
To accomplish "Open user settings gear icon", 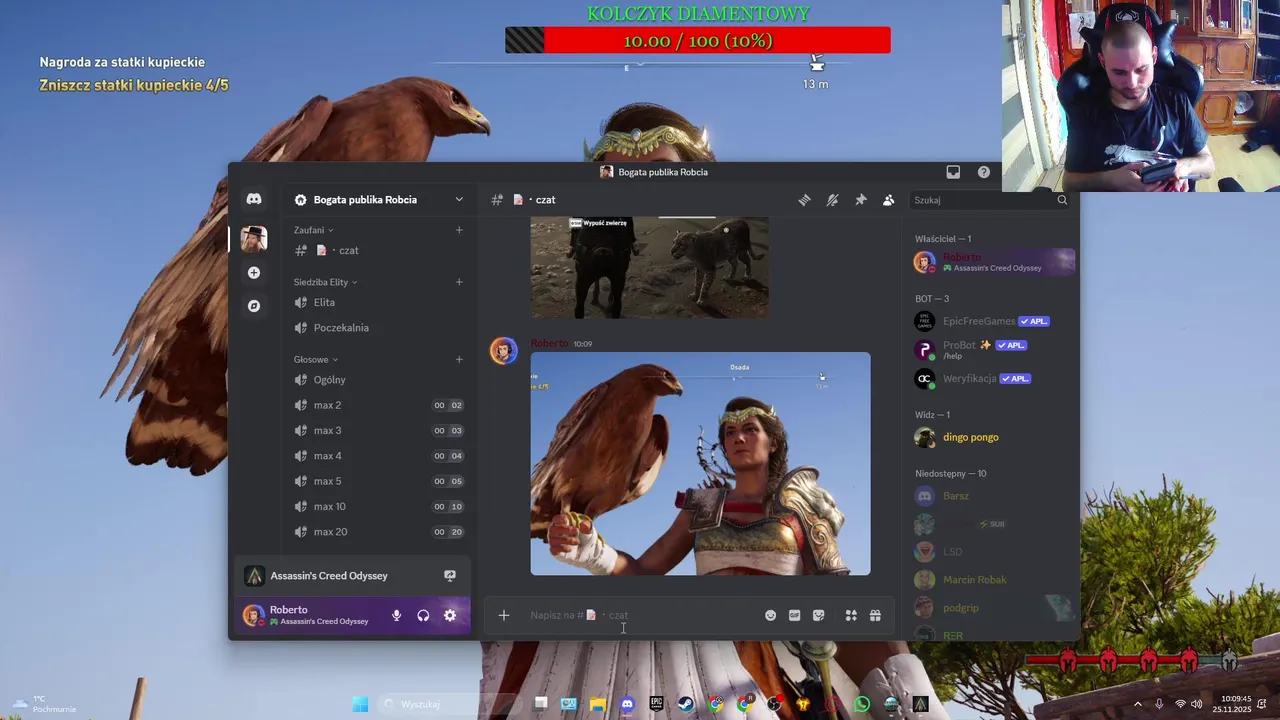I will coord(450,615).
